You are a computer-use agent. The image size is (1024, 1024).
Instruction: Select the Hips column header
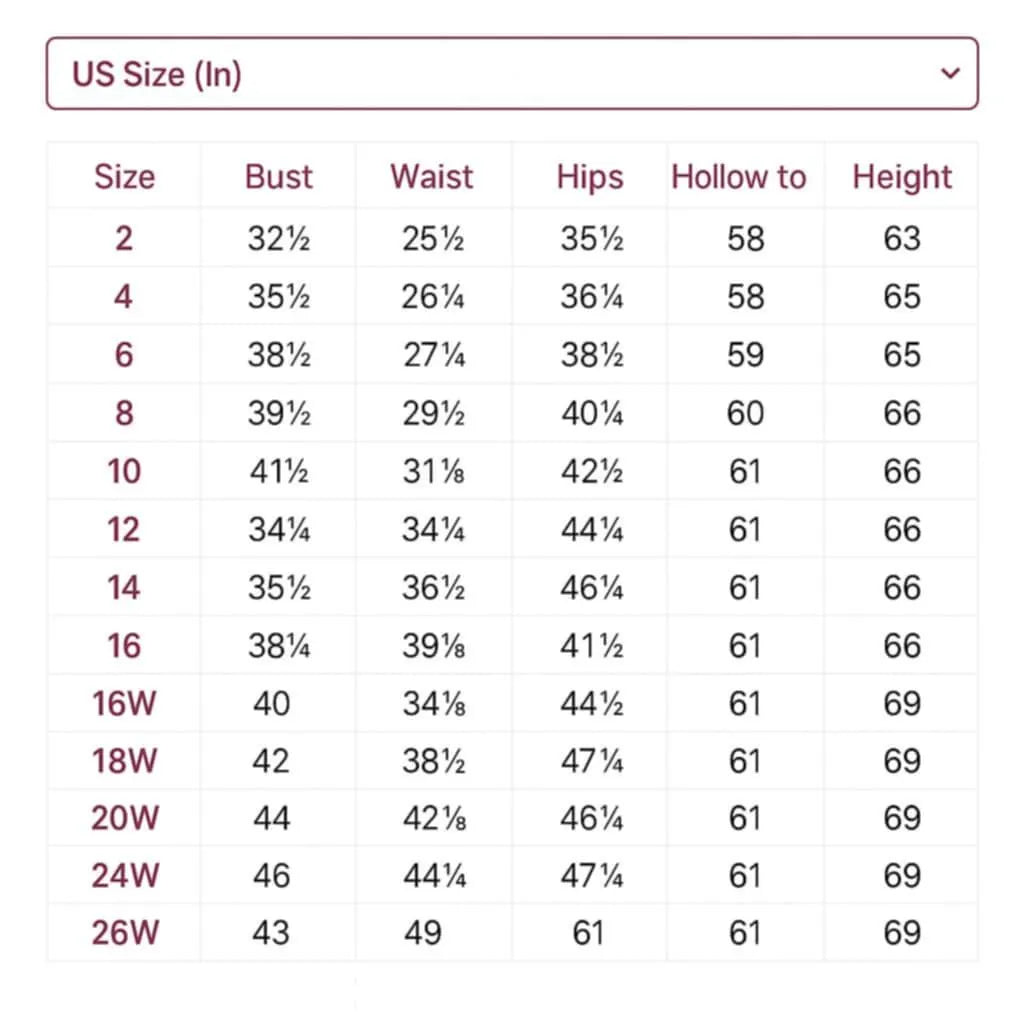click(590, 177)
